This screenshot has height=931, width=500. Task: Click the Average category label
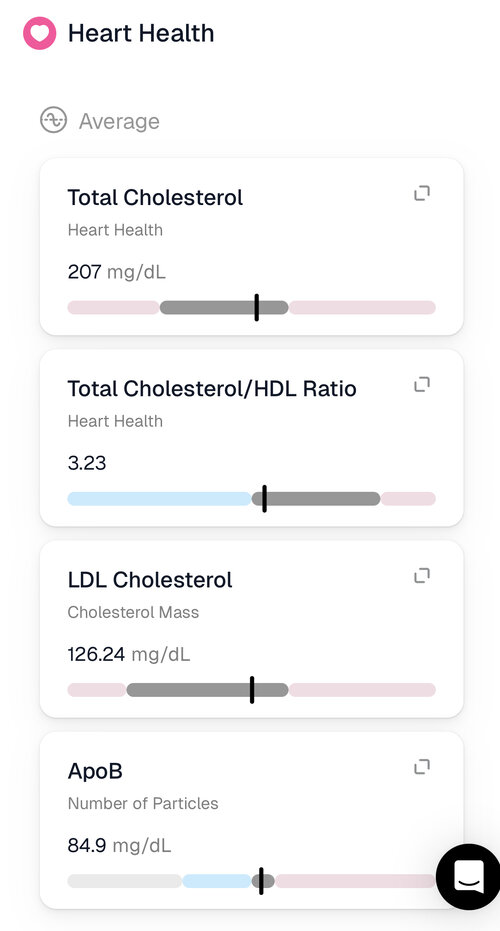tap(119, 121)
